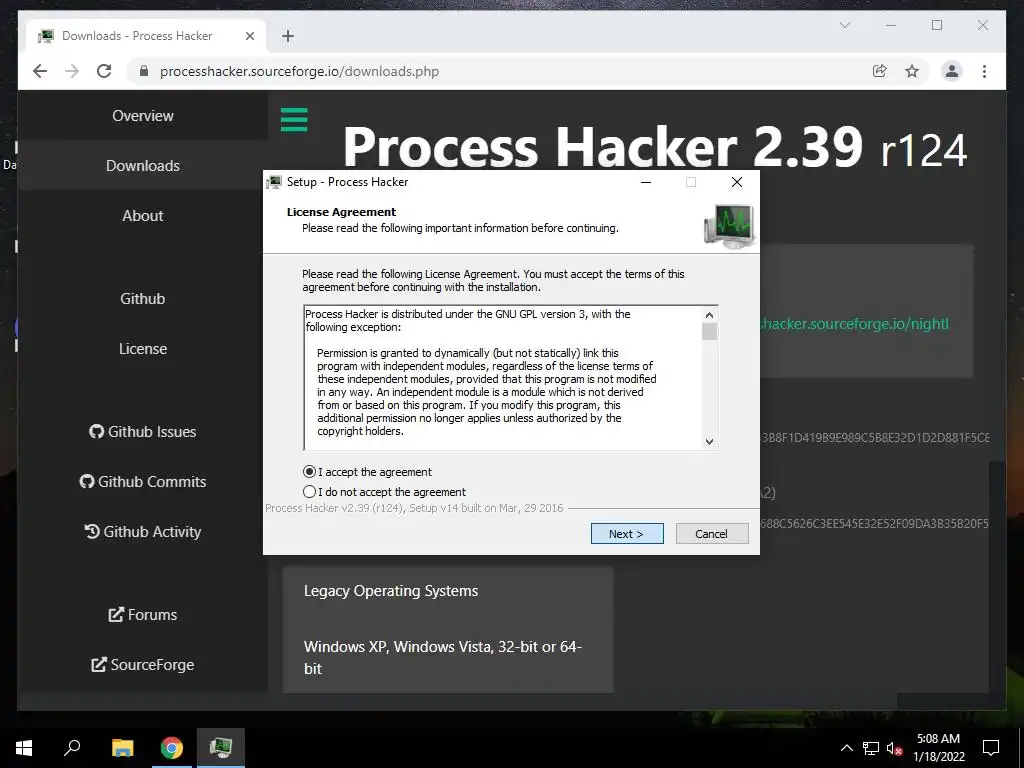Click the muted volume tray icon
This screenshot has width=1024, height=768.
click(894, 748)
